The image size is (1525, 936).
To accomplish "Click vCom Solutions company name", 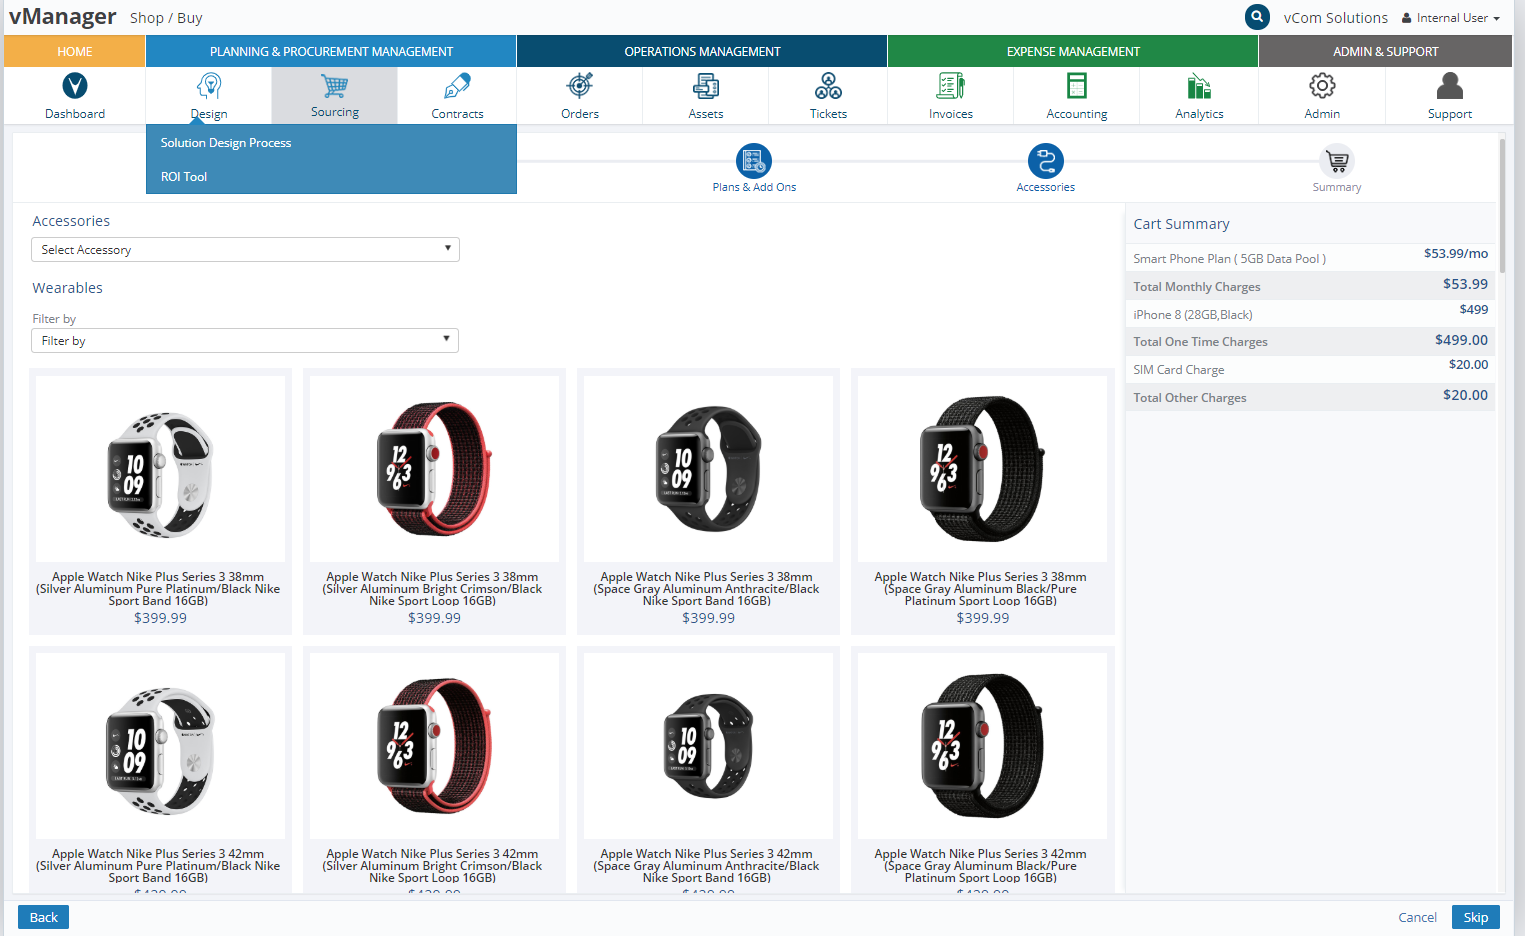I will [1336, 18].
